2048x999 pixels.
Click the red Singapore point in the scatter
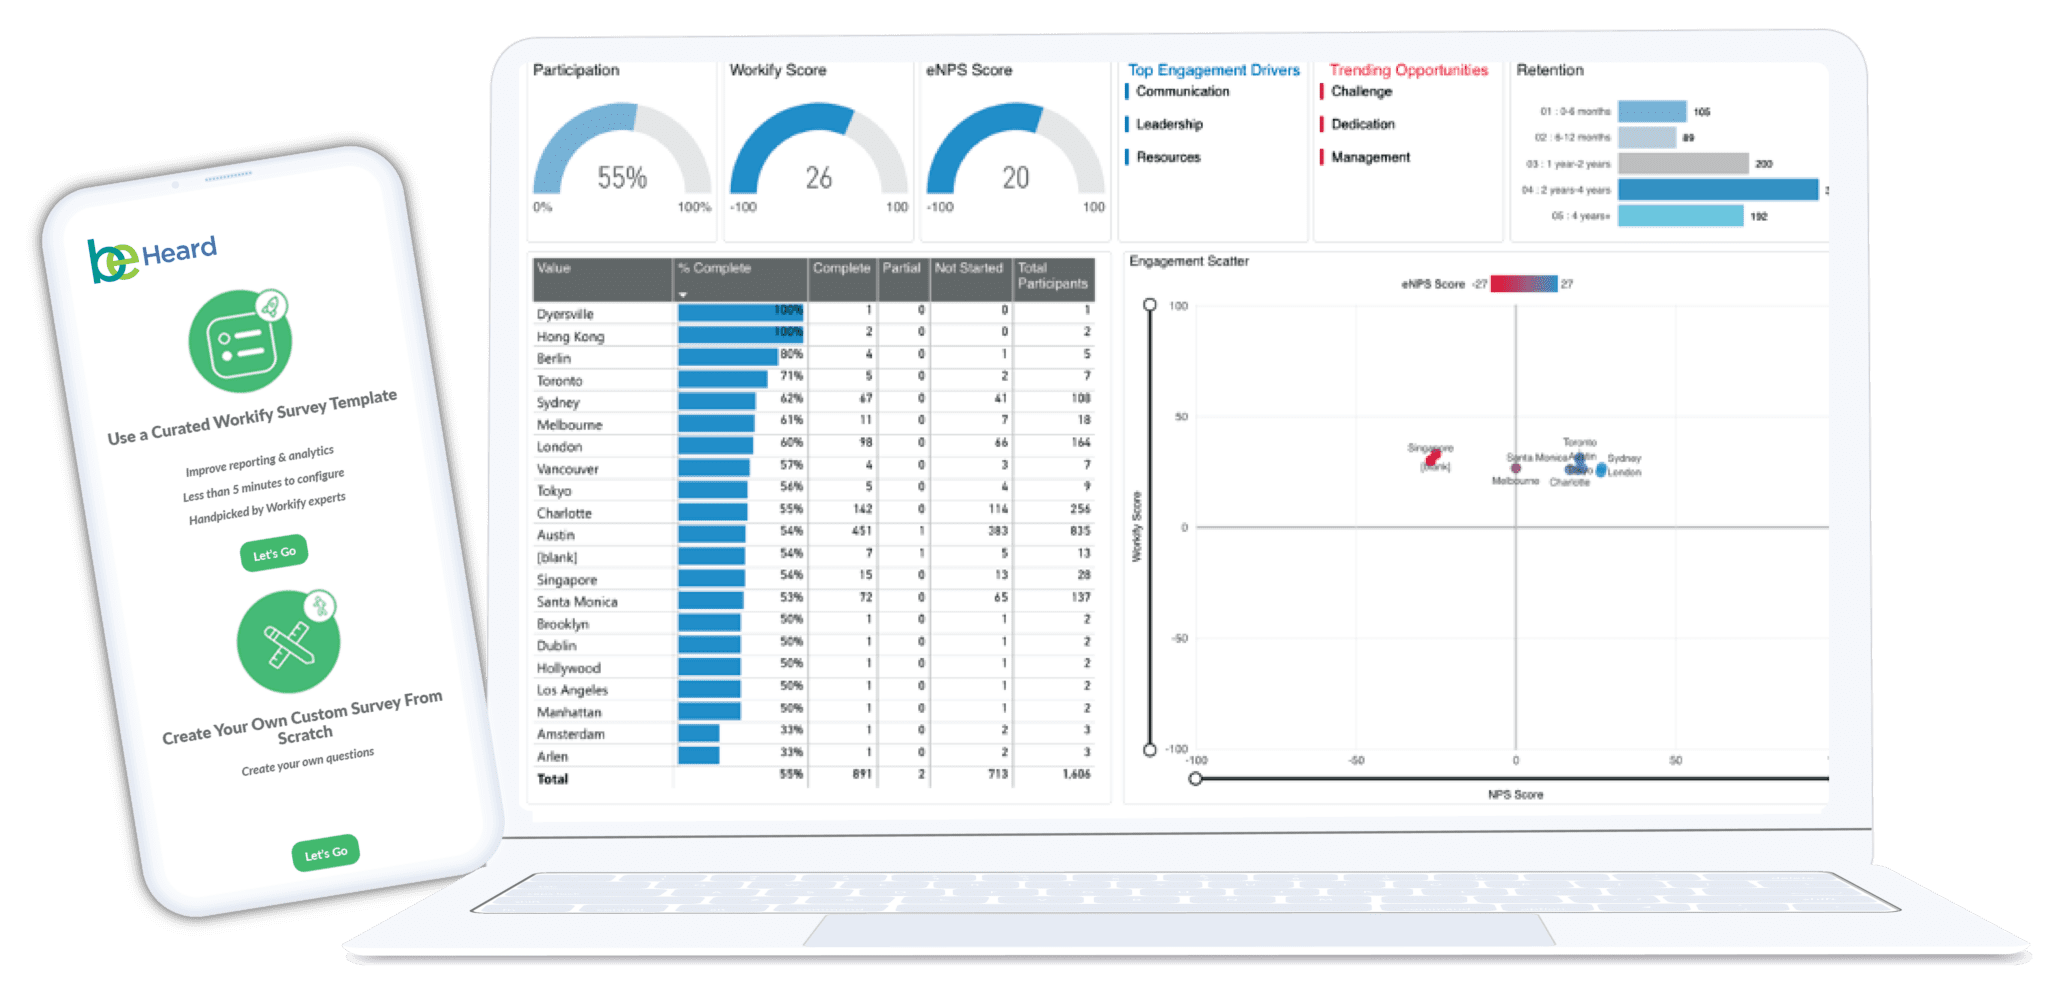pyautogui.click(x=1433, y=457)
